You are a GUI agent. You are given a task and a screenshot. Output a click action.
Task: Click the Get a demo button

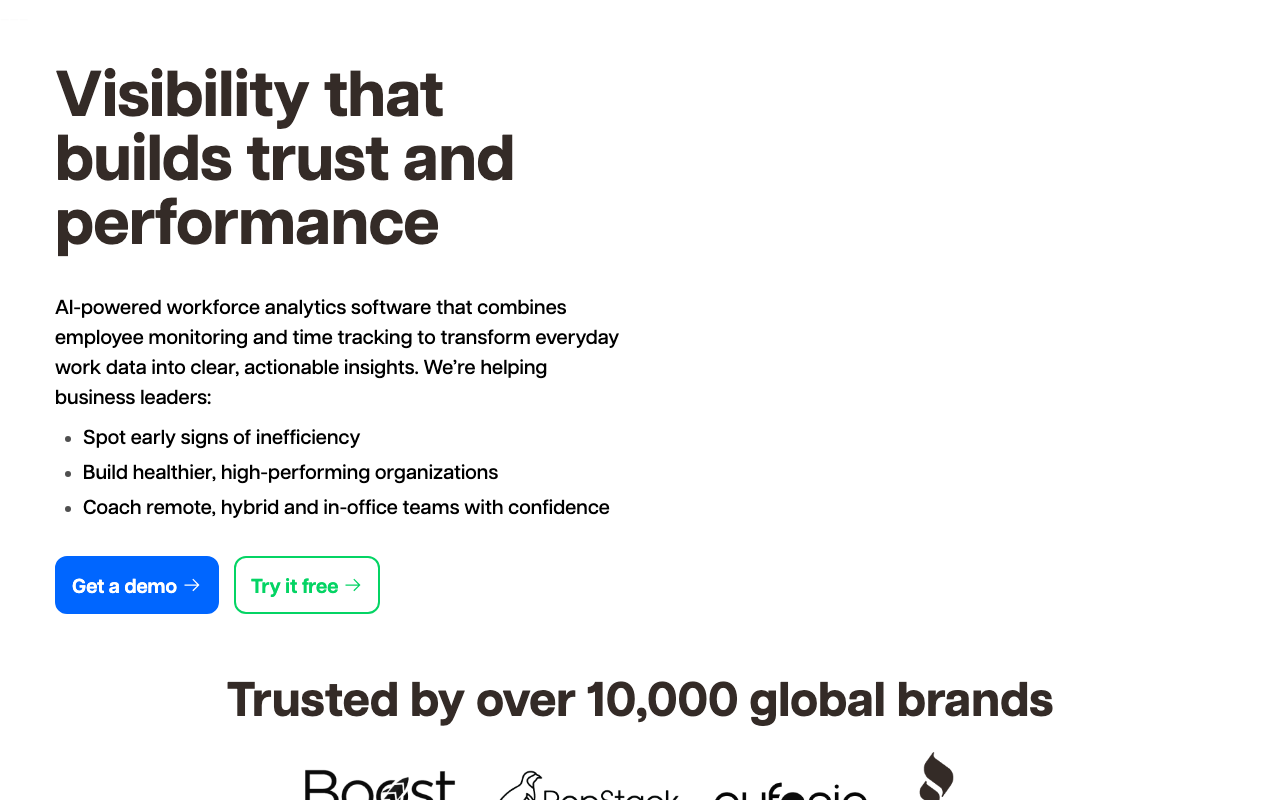[x=136, y=585]
